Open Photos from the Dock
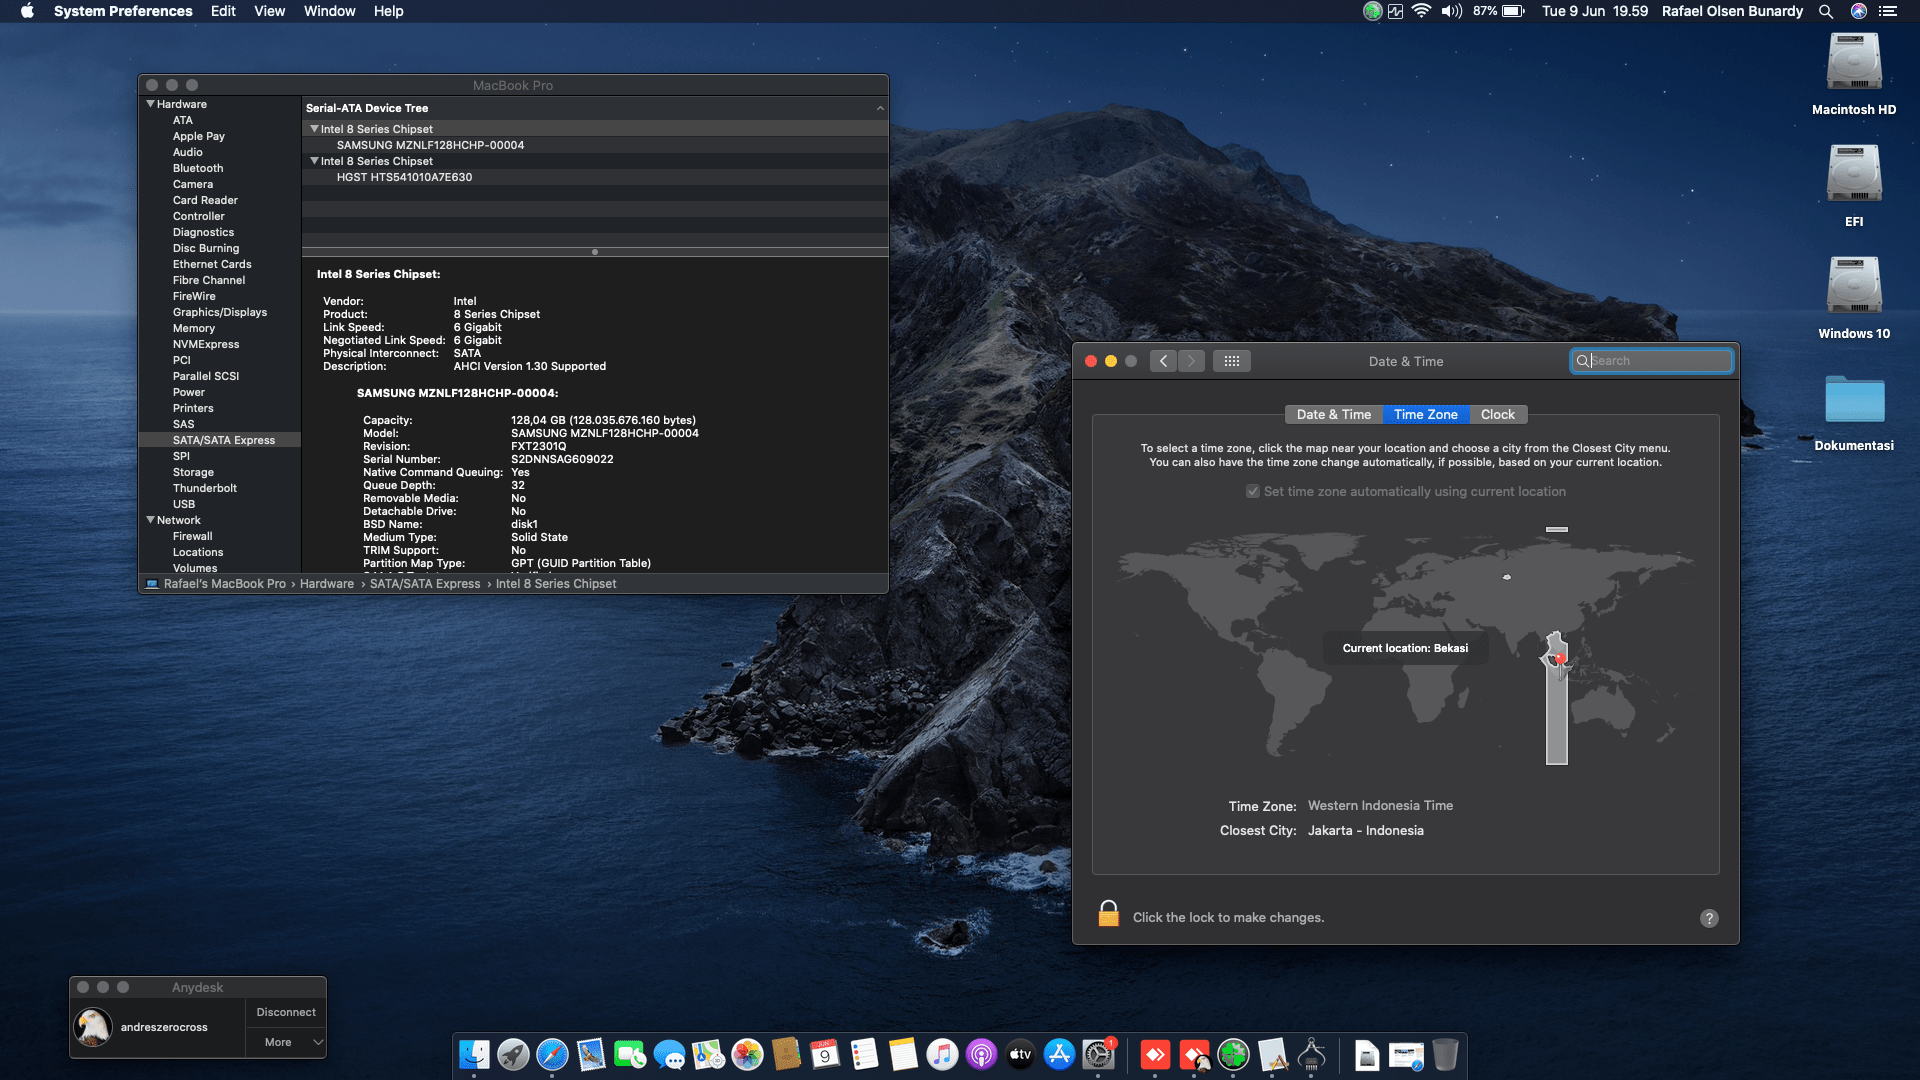Screen dimensions: 1920x1080 tap(747, 1054)
